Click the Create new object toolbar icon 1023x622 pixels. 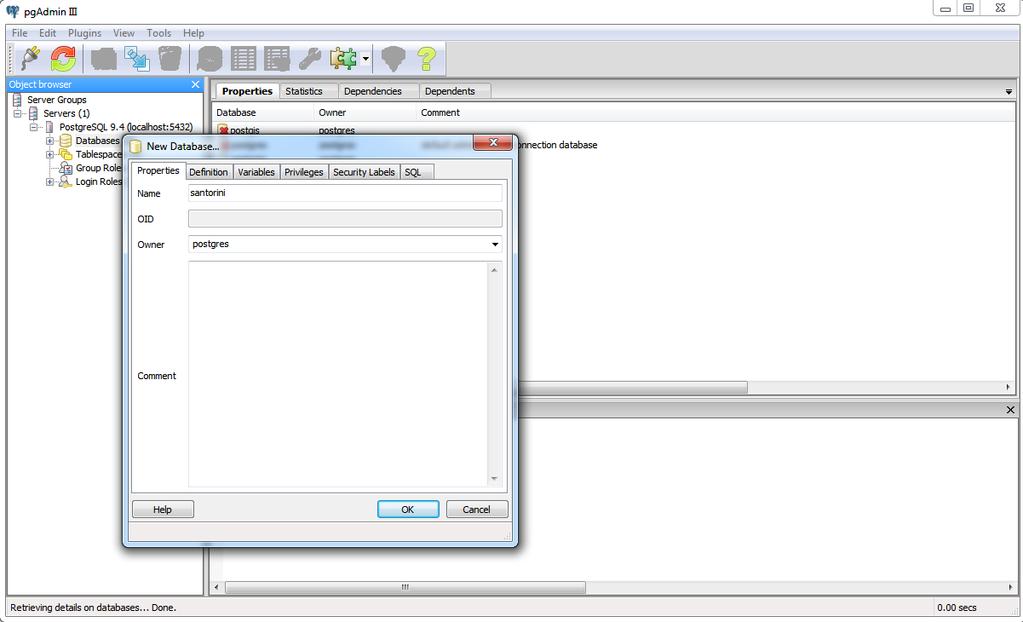[x=137, y=59]
